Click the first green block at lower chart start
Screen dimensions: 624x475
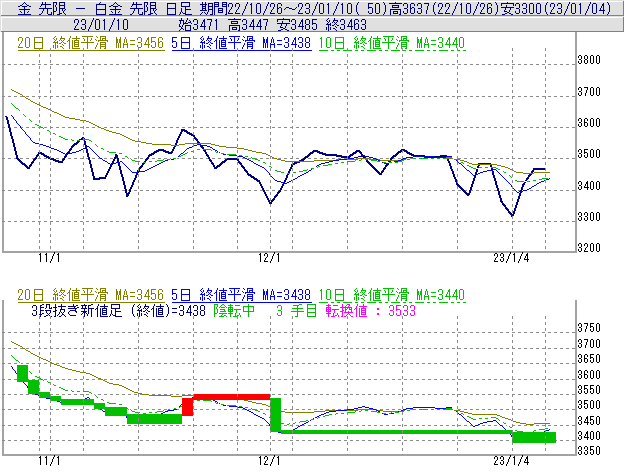click(23, 373)
